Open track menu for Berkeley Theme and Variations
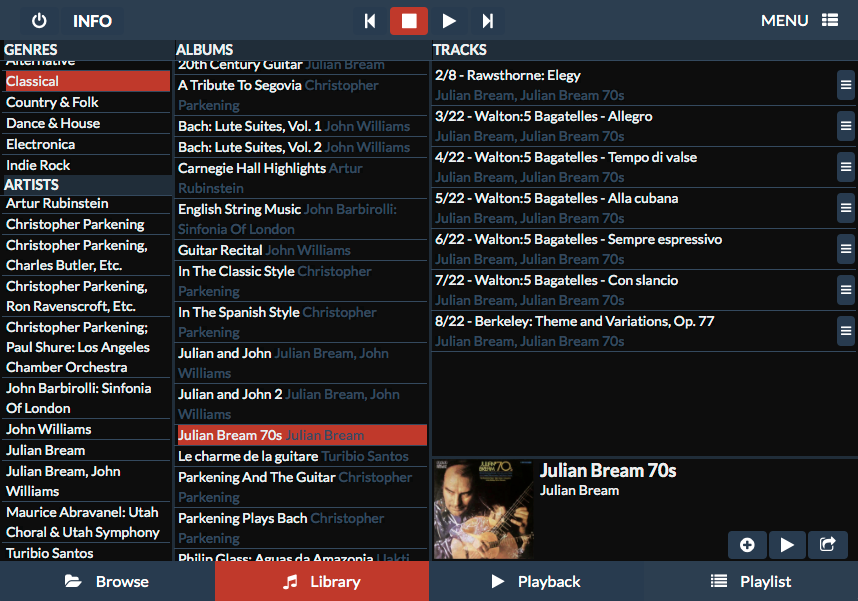 (845, 331)
